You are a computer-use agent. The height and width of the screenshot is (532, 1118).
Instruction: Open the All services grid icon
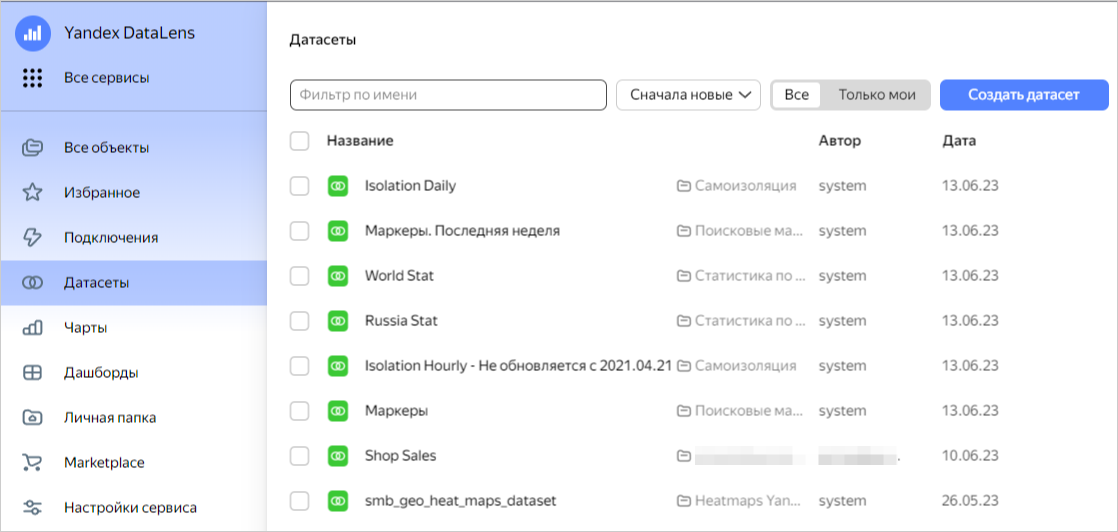pyautogui.click(x=33, y=78)
